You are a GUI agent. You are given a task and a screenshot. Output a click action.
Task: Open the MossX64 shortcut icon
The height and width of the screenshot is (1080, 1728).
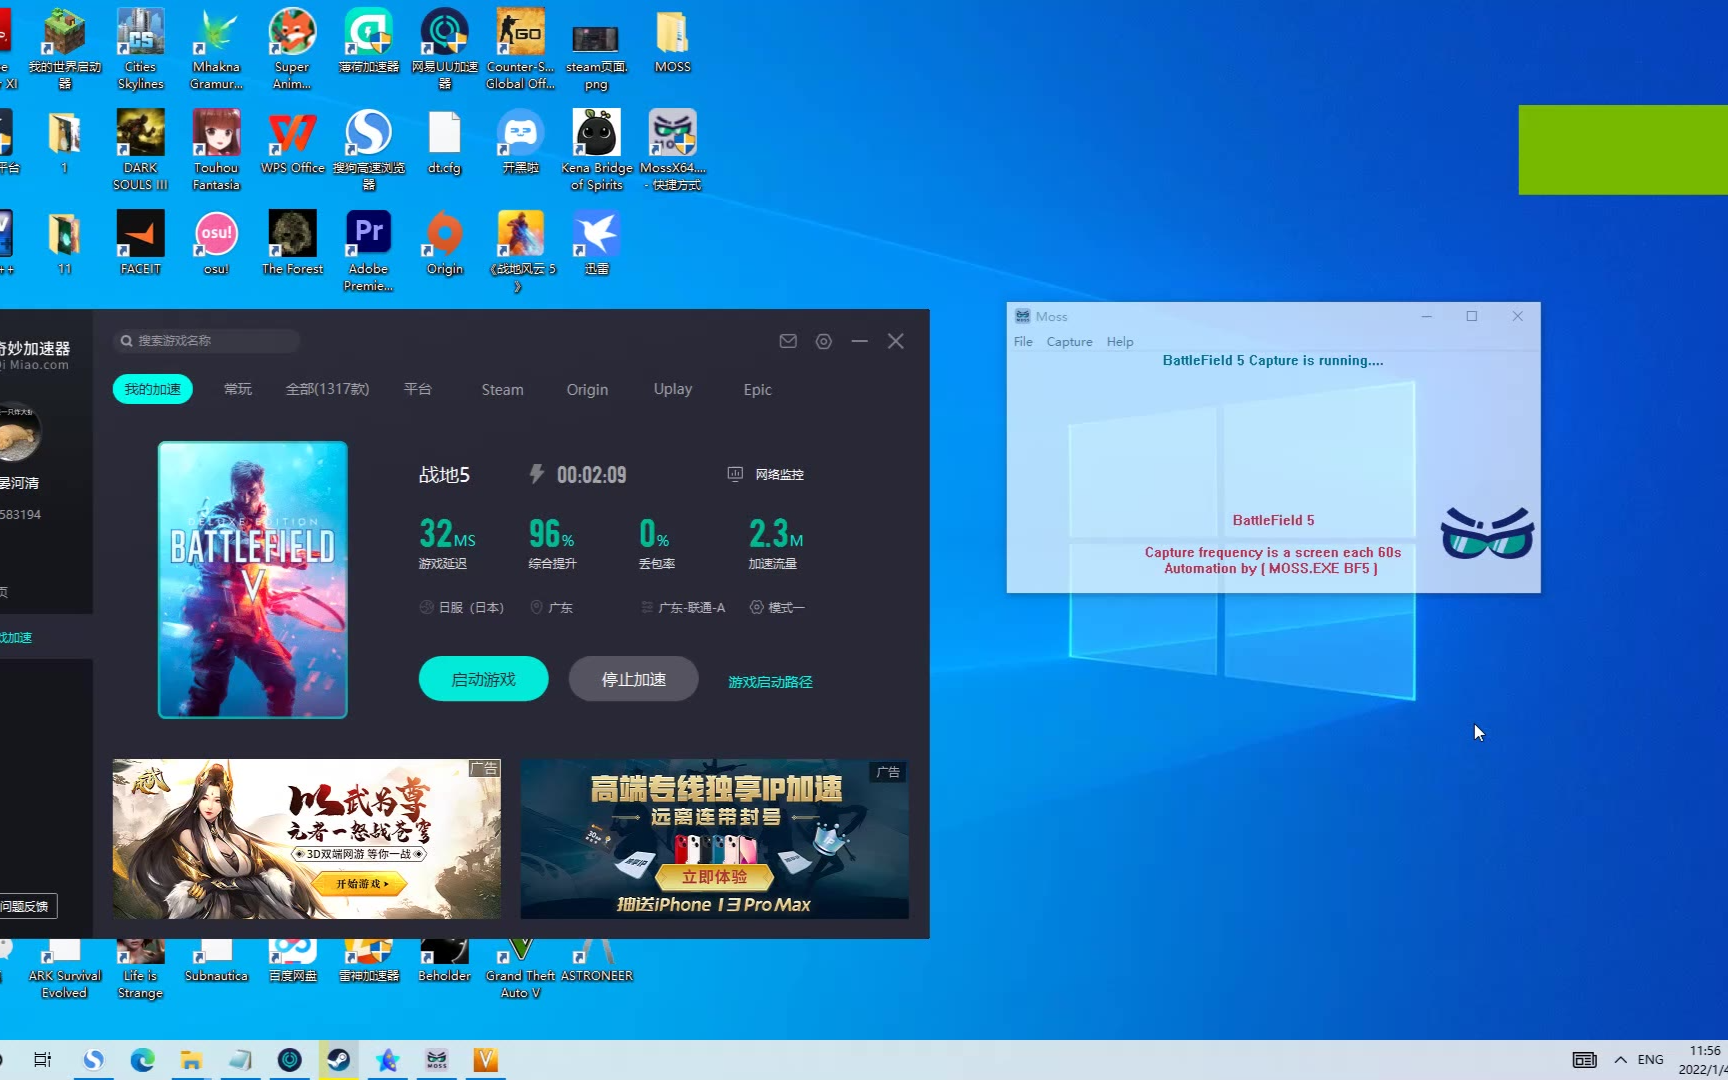(672, 150)
